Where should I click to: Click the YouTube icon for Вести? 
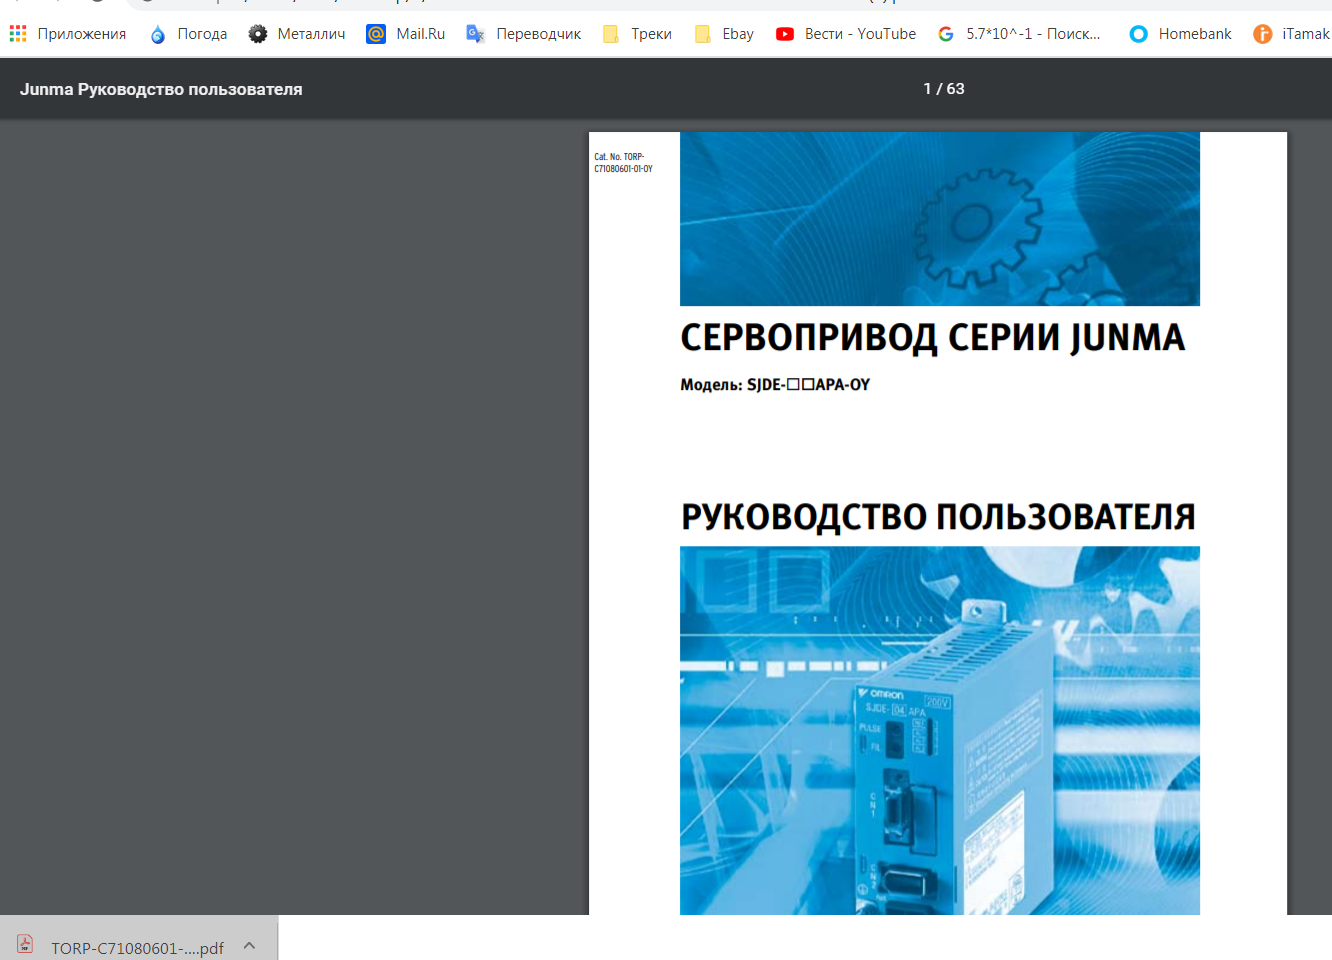point(785,34)
